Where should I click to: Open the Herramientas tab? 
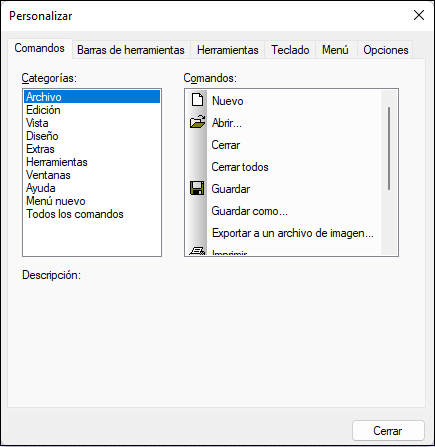coord(228,50)
